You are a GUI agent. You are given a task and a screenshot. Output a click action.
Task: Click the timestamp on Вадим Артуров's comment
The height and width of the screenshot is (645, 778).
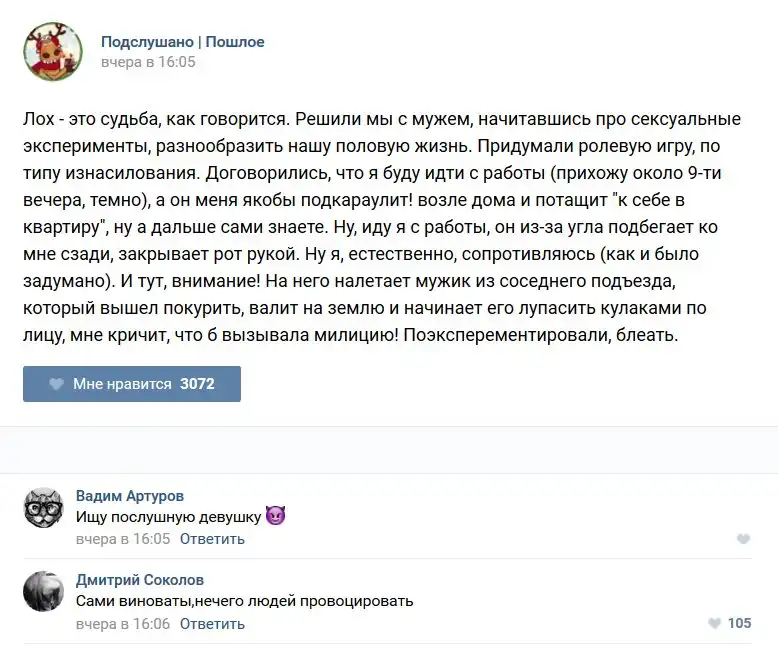point(123,539)
